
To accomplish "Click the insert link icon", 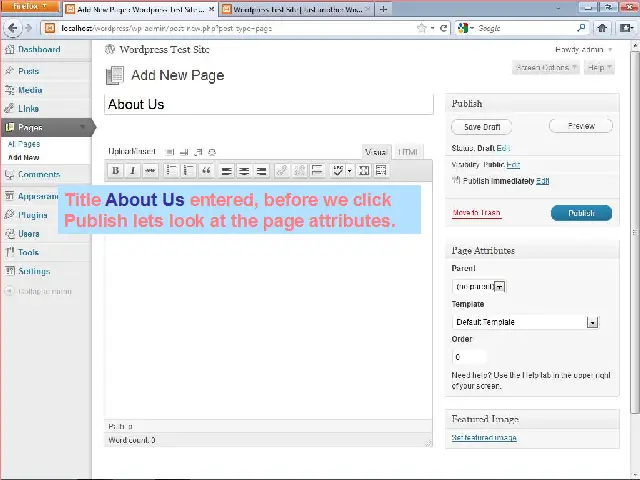I will tap(282, 171).
